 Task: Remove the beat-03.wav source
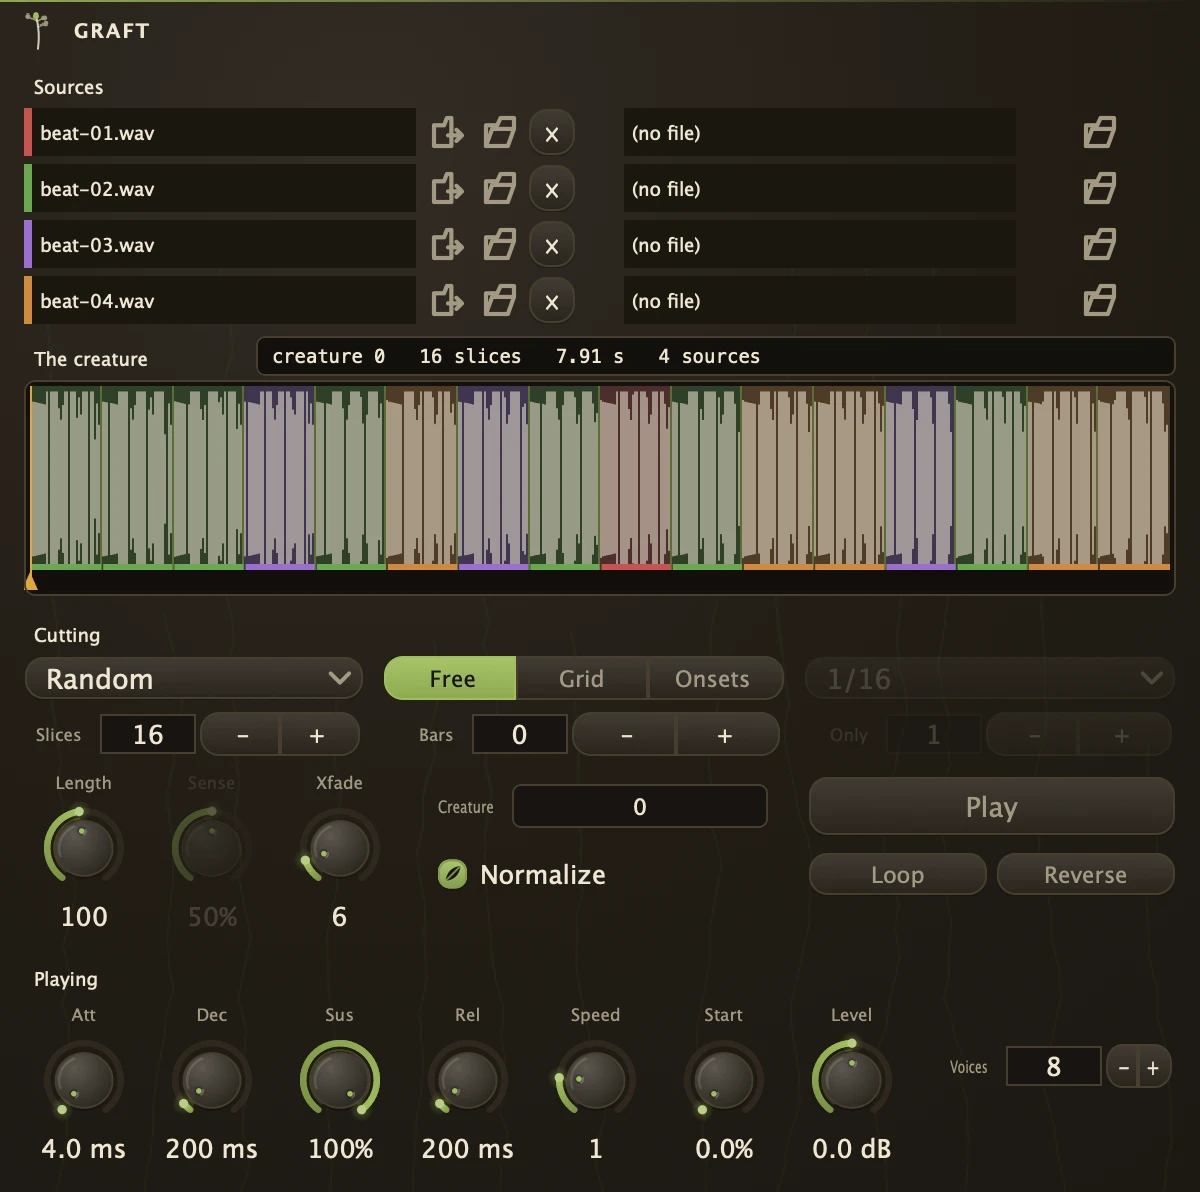552,245
